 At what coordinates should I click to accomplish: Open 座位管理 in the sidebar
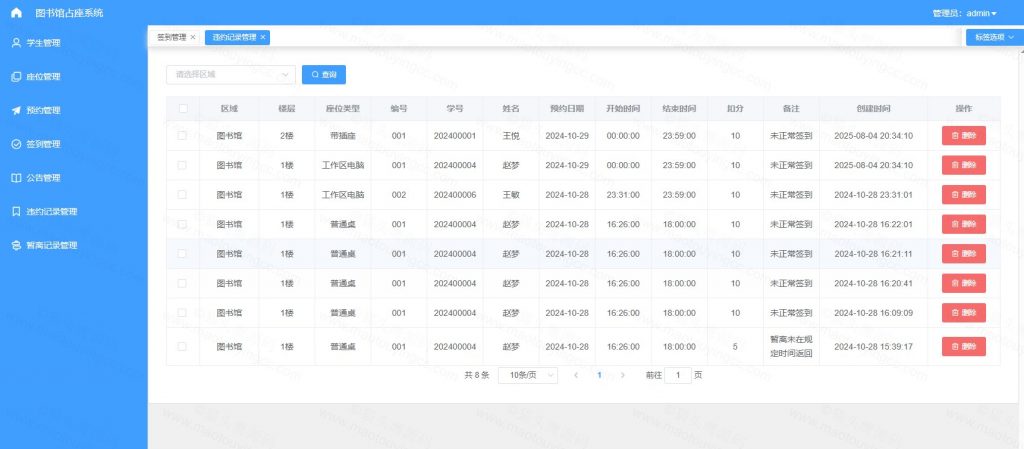tap(74, 76)
